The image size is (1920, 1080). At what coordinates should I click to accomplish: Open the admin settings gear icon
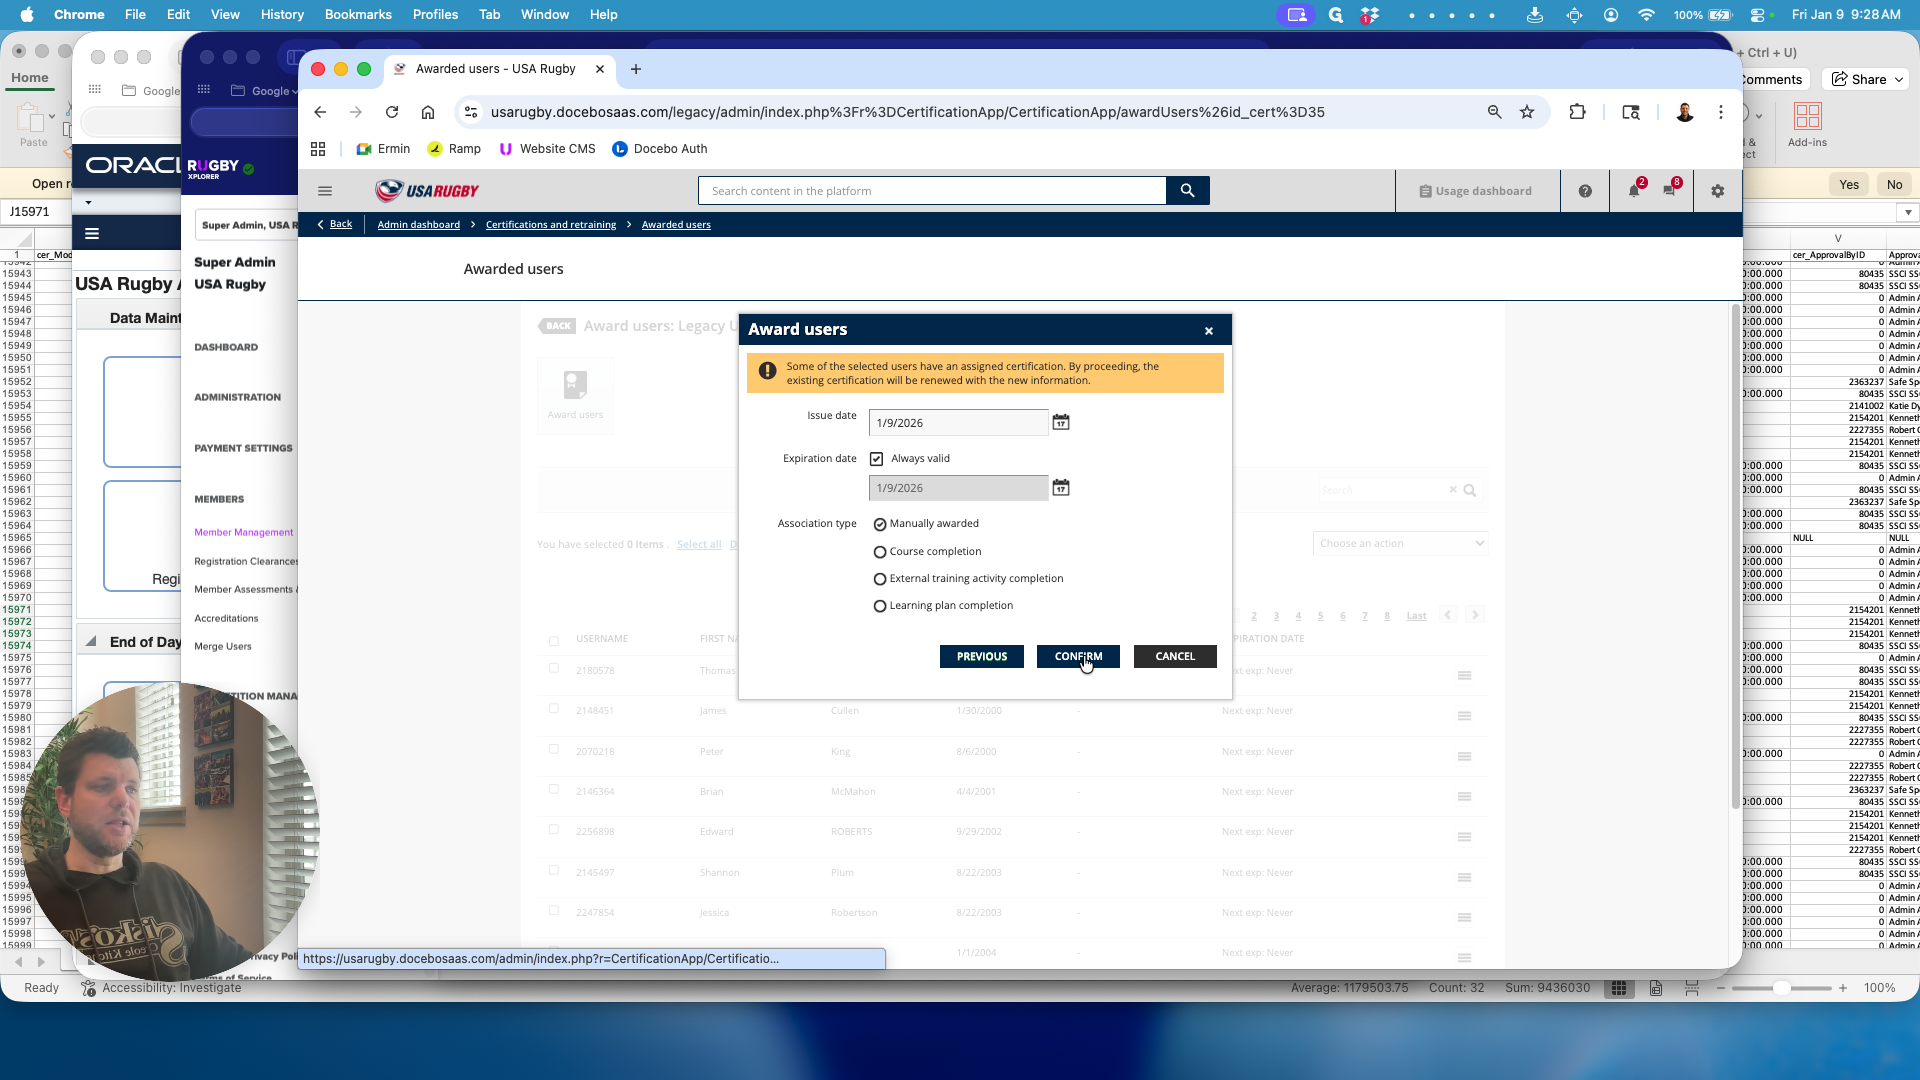tap(1718, 191)
